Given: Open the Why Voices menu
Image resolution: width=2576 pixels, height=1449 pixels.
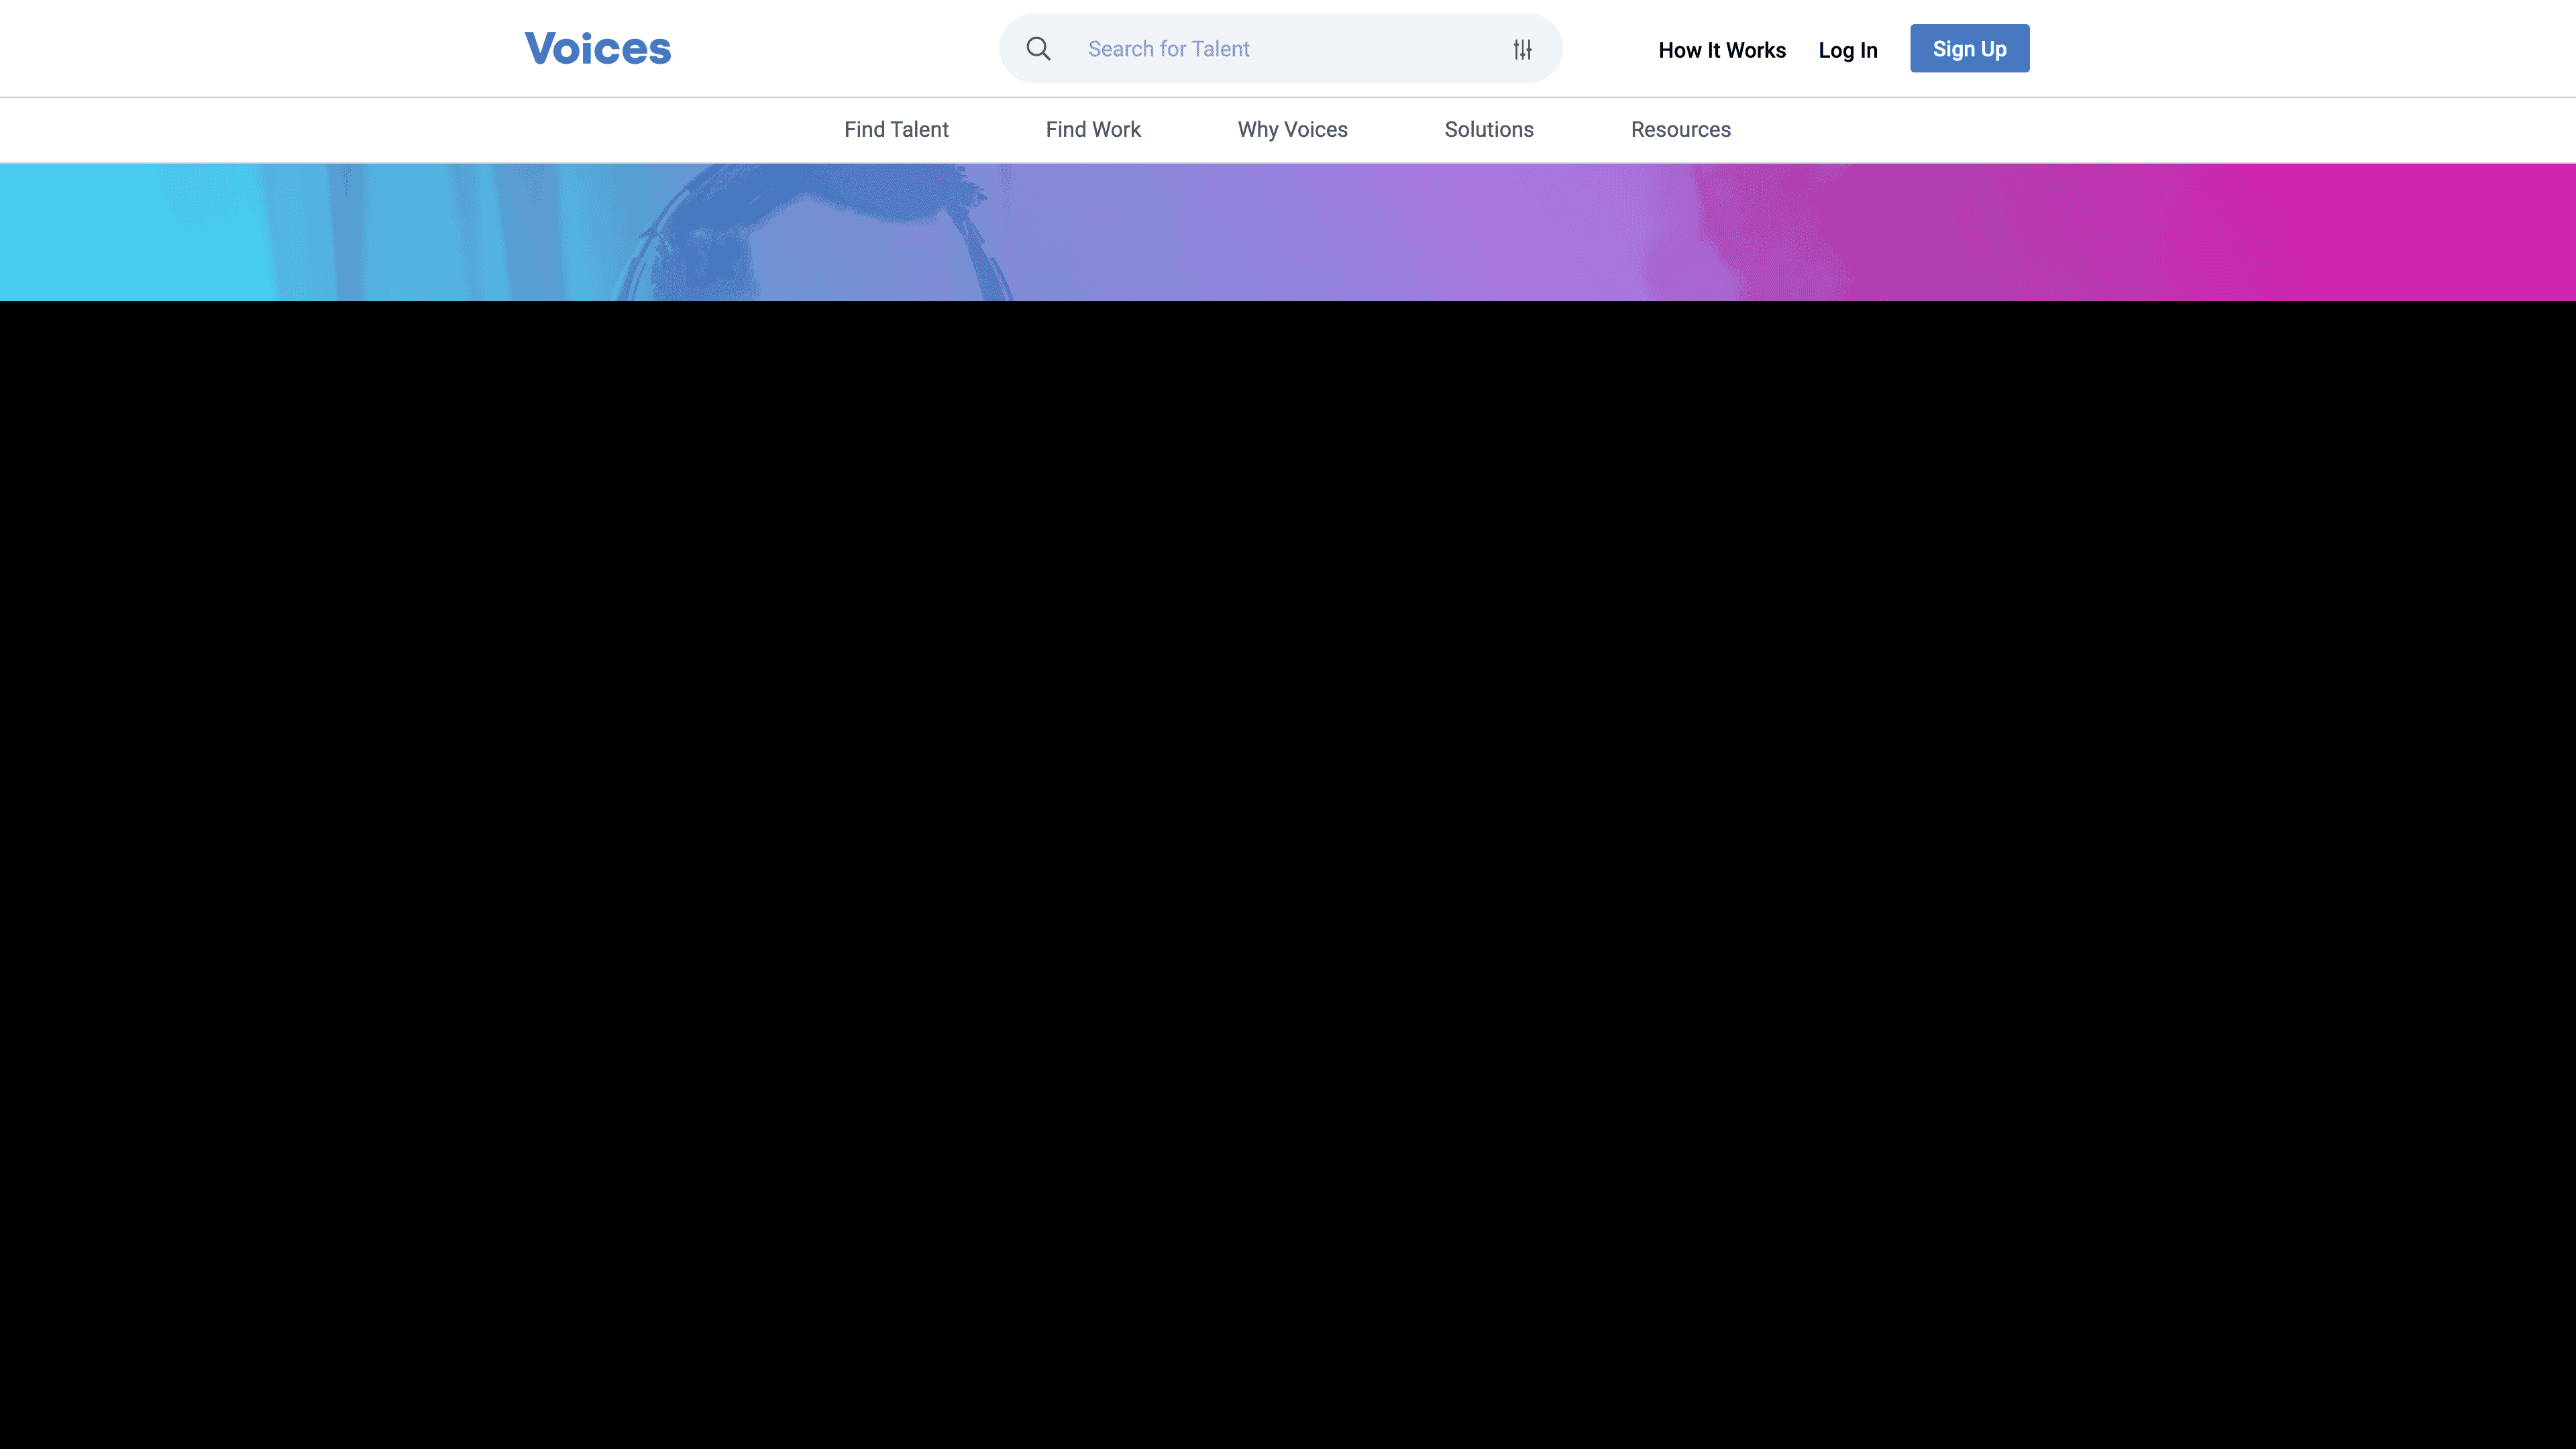Looking at the screenshot, I should 1292,129.
